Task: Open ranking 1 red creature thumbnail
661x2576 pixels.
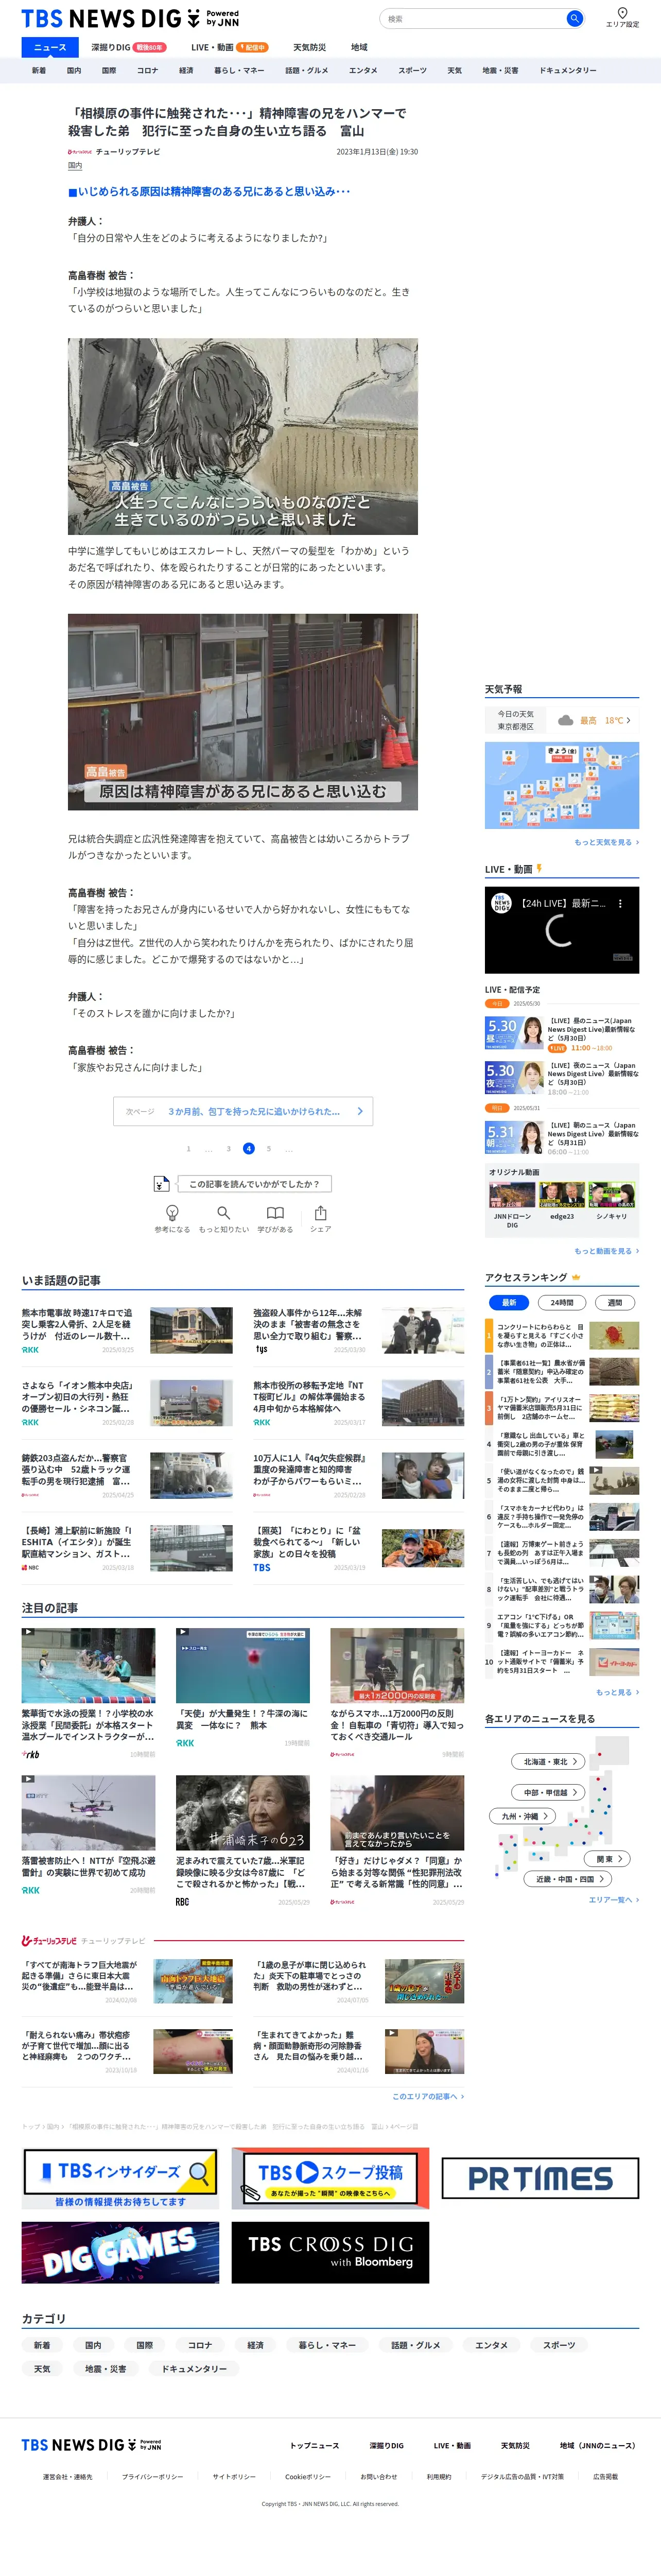Action: tap(614, 1335)
